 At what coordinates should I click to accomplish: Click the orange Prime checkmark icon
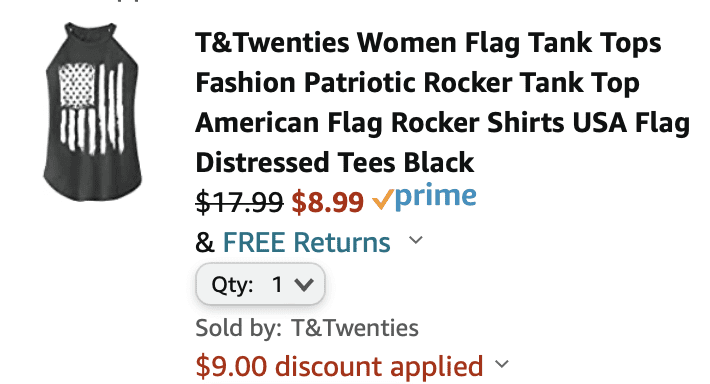(x=383, y=199)
